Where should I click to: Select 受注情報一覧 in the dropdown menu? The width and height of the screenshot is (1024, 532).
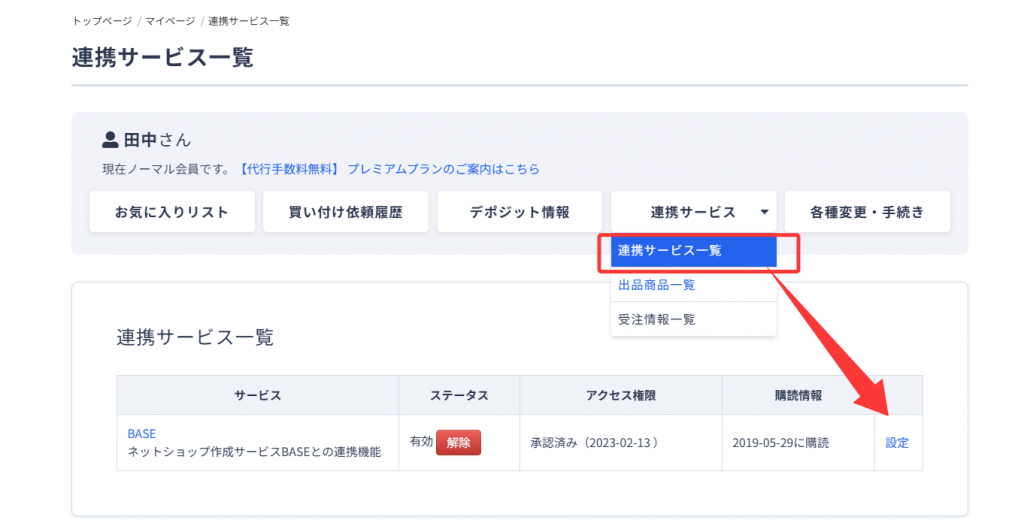pyautogui.click(x=657, y=319)
